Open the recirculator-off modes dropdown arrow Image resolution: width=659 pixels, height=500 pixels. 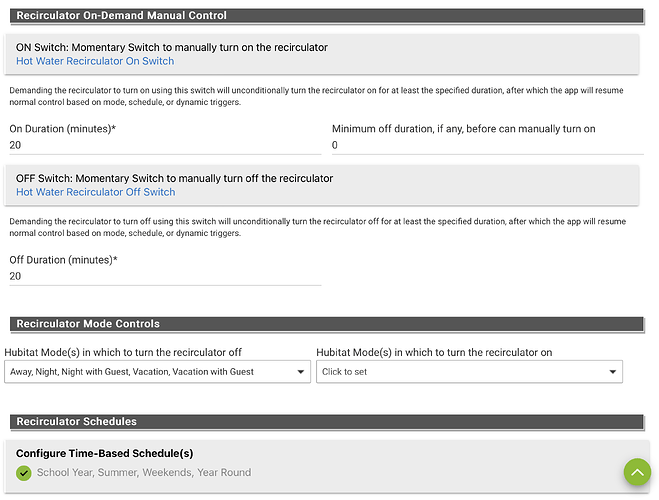(x=302, y=372)
